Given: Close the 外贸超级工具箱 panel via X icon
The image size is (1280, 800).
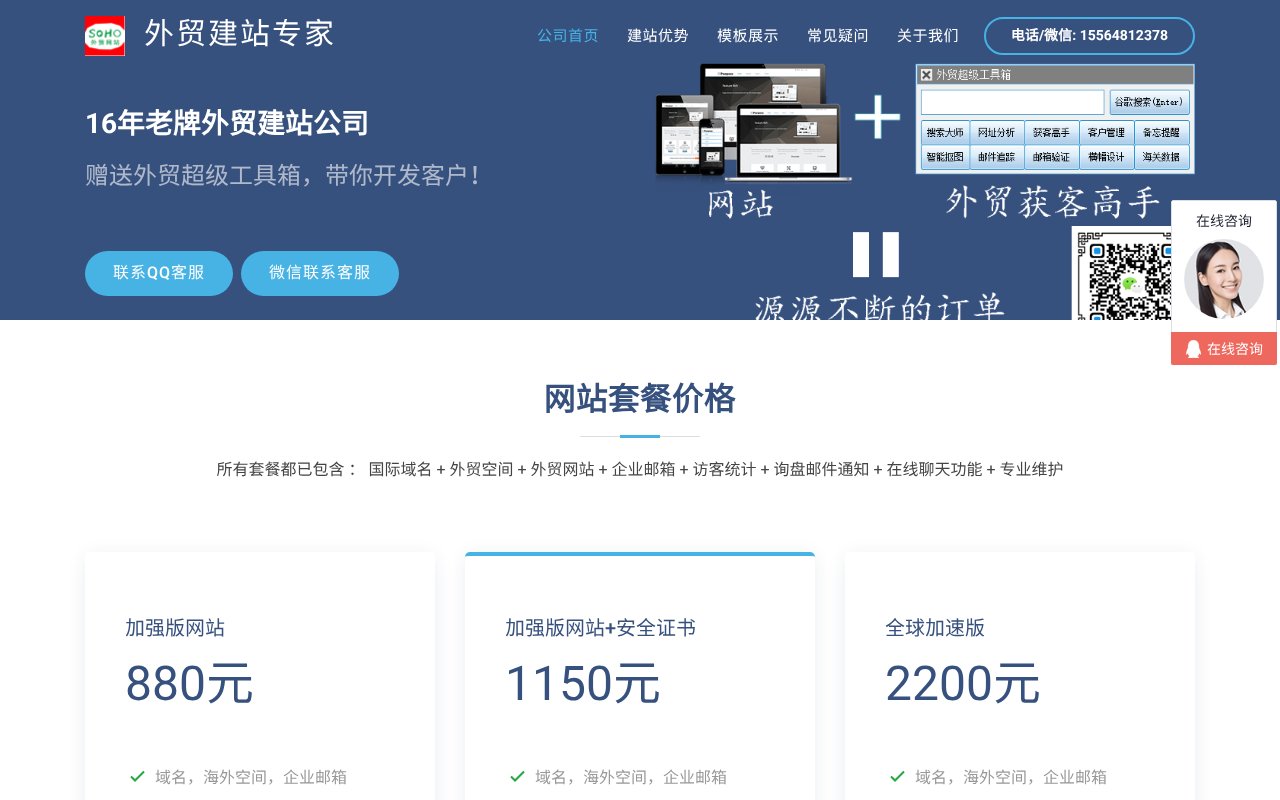Looking at the screenshot, I should 926,74.
